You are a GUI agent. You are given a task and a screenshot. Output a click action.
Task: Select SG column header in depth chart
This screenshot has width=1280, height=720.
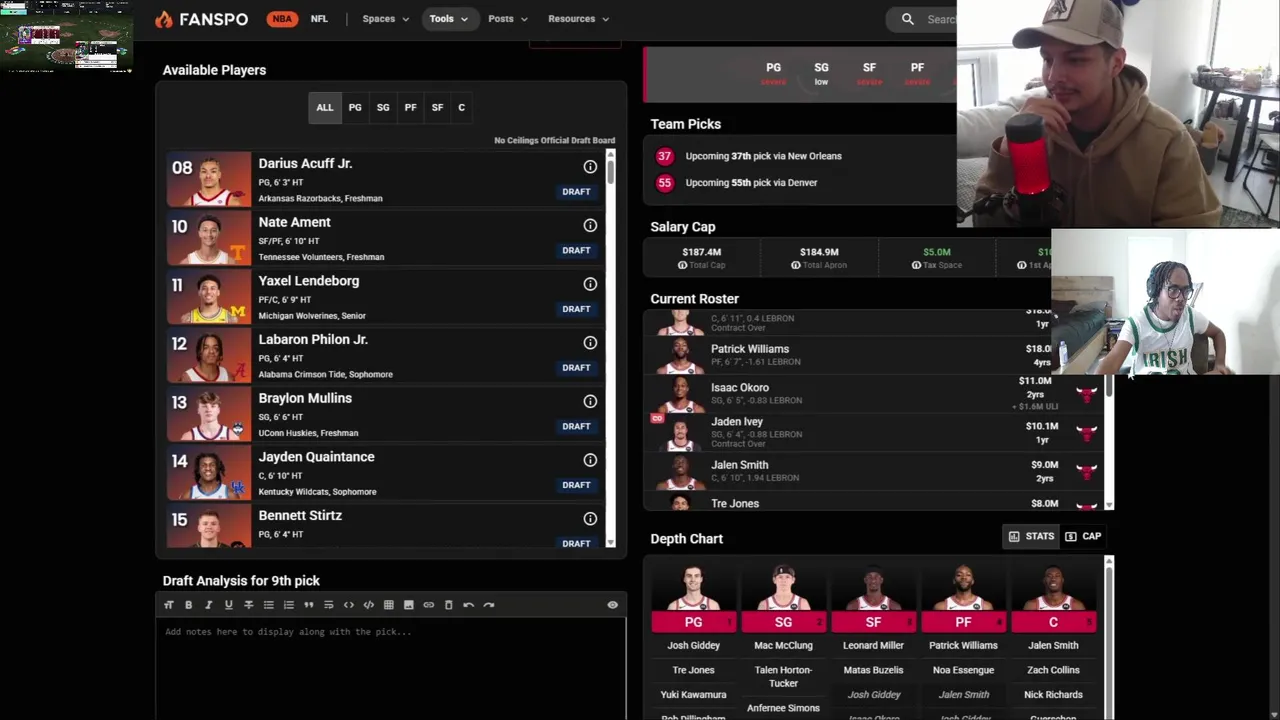pos(783,622)
